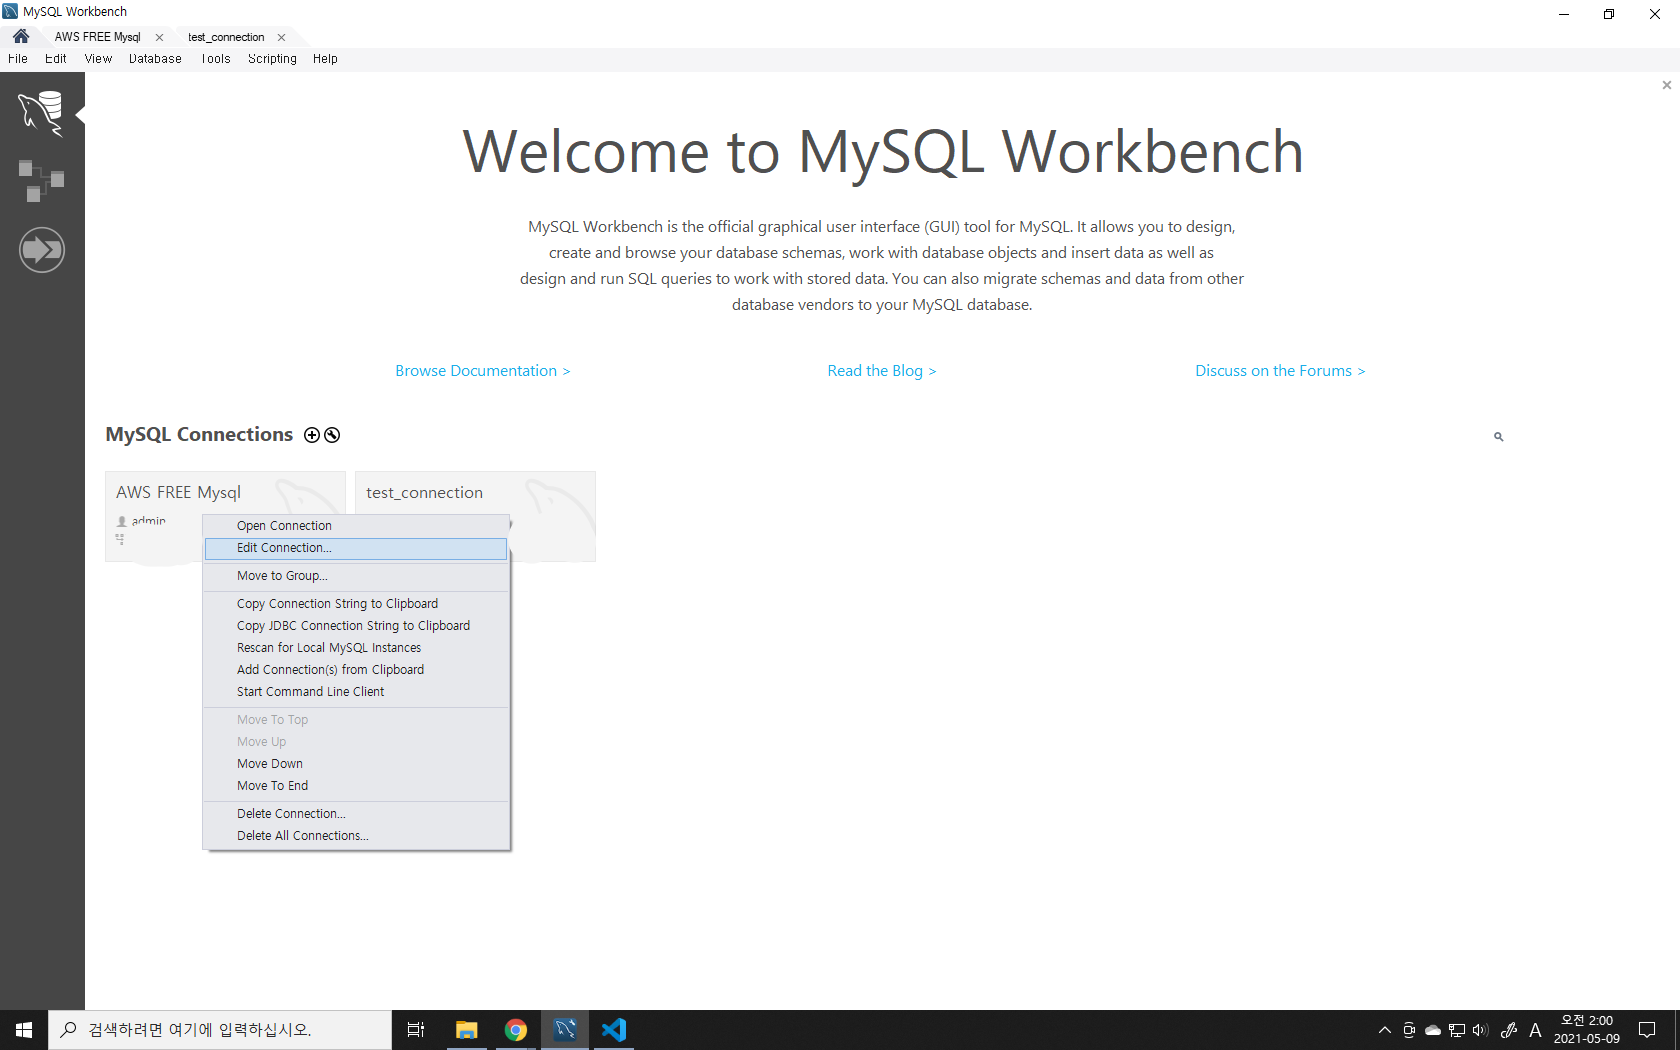Close the AWS FREE Mysql tab
1680x1050 pixels.
[x=159, y=37]
